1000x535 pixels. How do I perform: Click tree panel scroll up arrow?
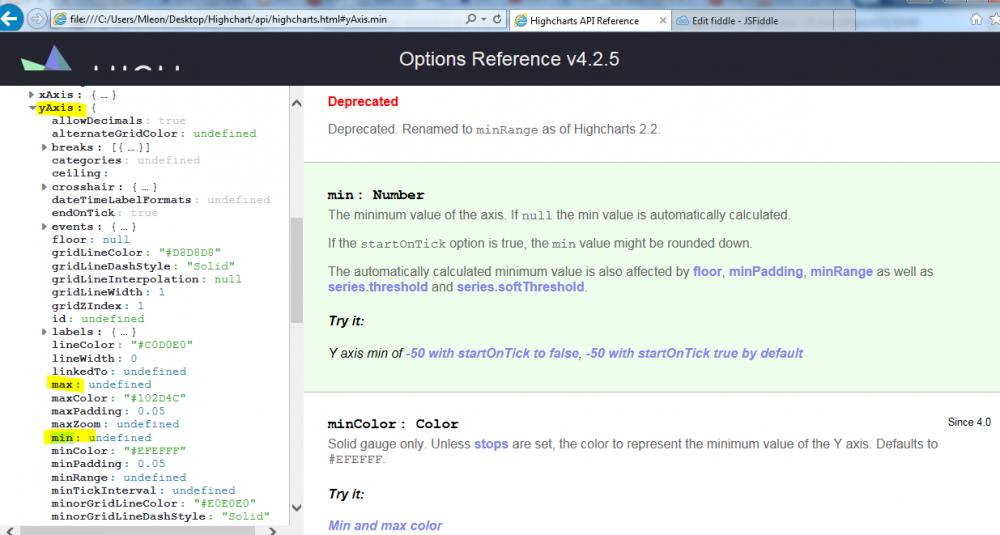click(x=297, y=103)
